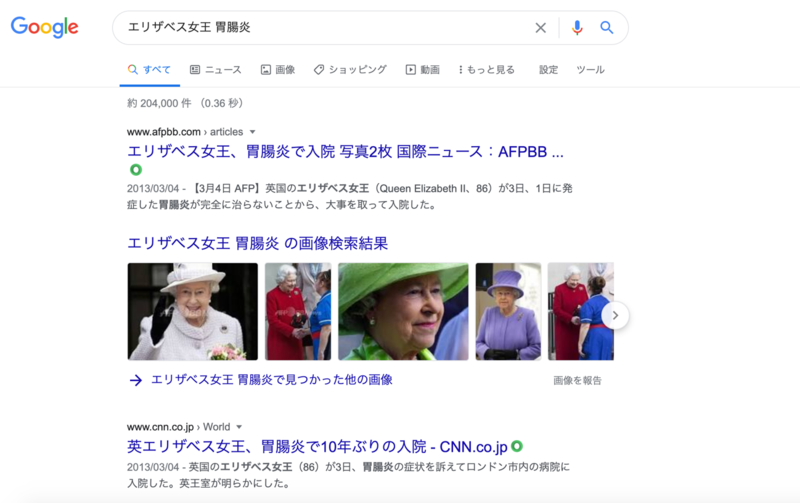Click green circle badge under AFPBB result title
Screen dimensions: 800x503
click(136, 169)
